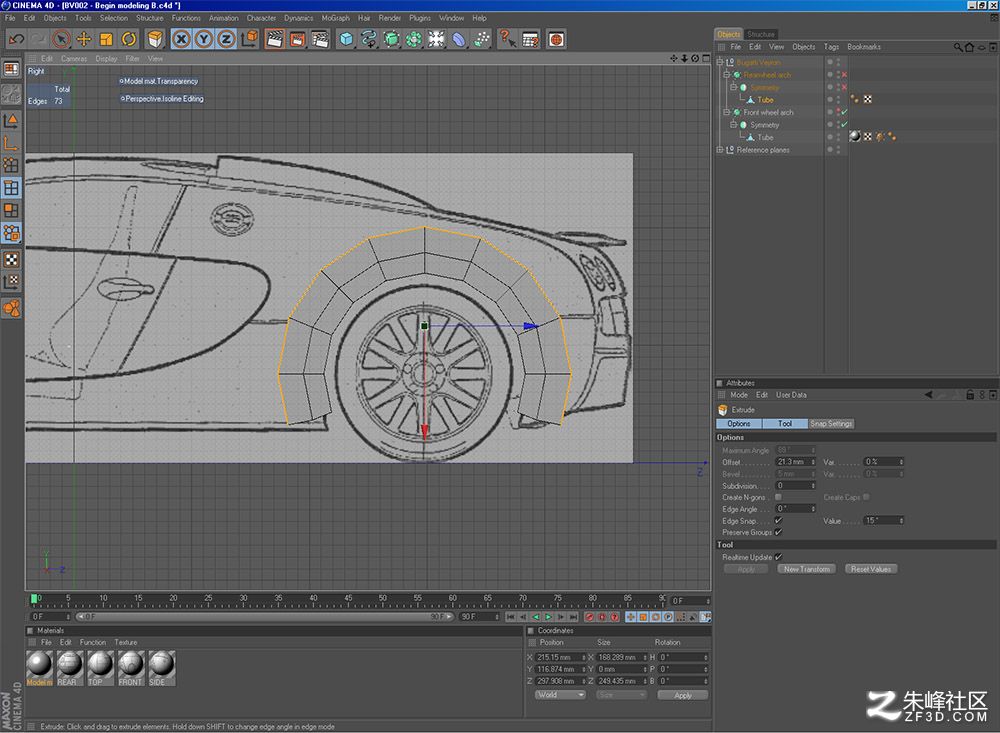The width and height of the screenshot is (1000, 733).
Task: Open the Render Settings icon
Action: pyautogui.click(x=320, y=39)
